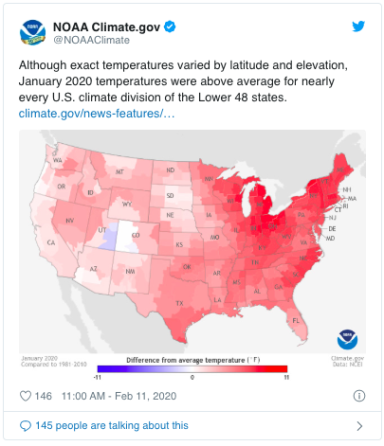Open the @NOAAClimate handle link
Screen dimensions: 384x446
(x=92, y=40)
